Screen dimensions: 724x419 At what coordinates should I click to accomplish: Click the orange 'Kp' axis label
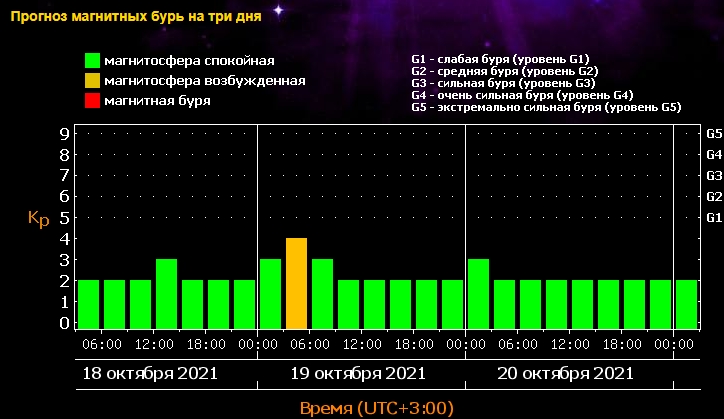coord(38,217)
